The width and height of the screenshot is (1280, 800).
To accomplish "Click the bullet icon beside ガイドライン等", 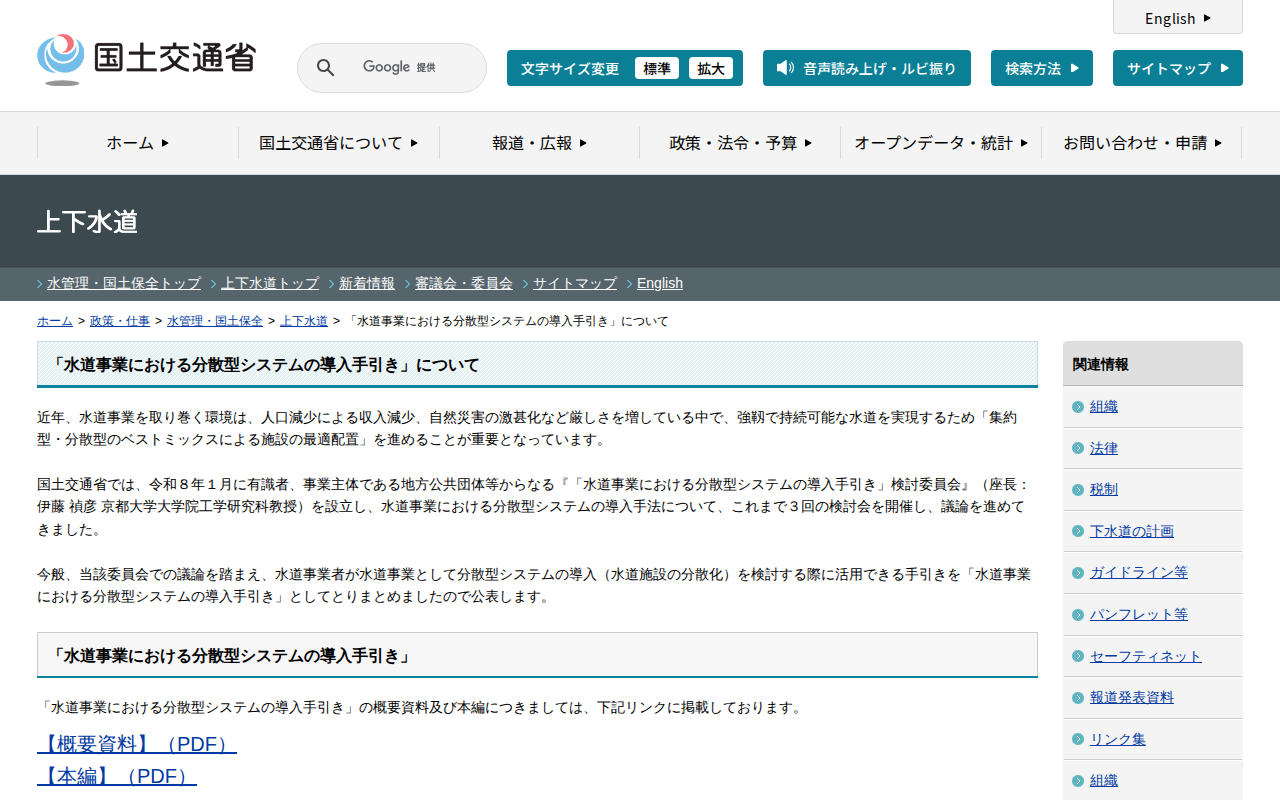I will [x=1077, y=573].
